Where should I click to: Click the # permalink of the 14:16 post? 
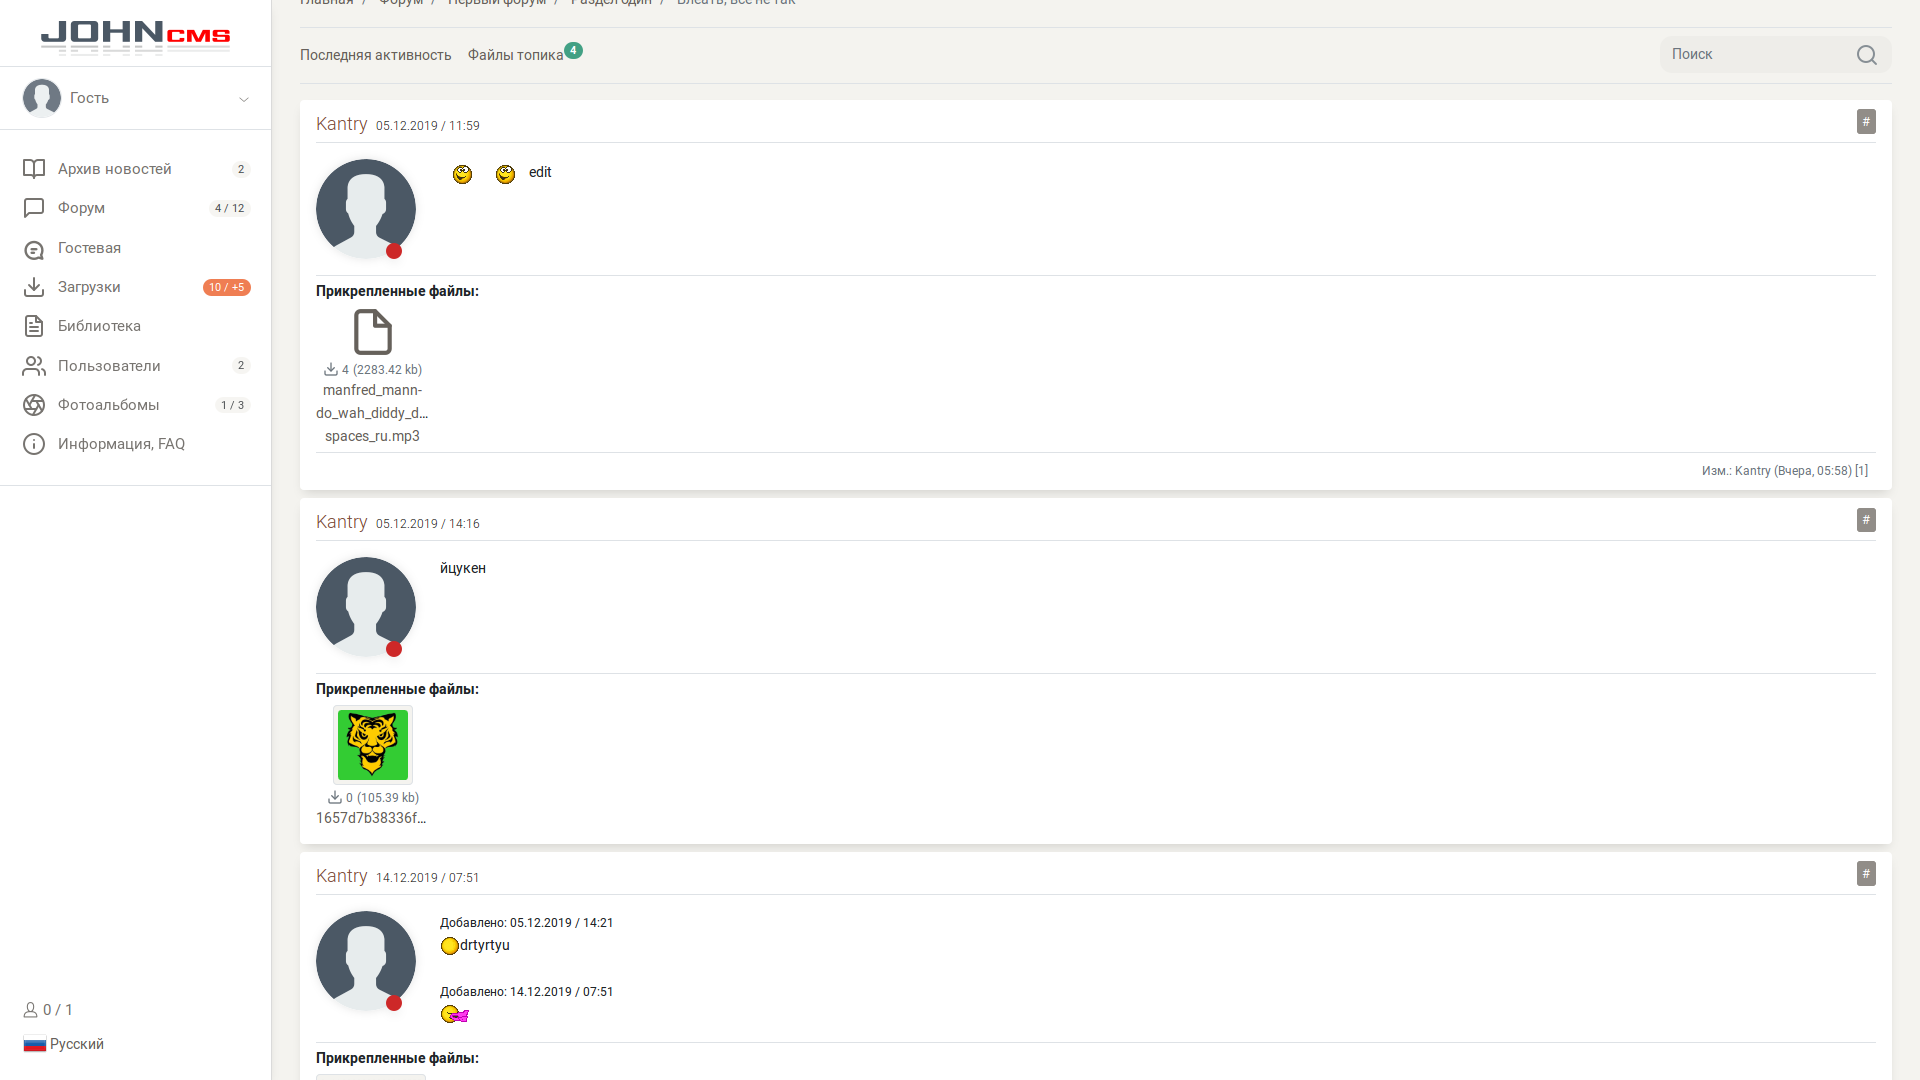point(1866,520)
